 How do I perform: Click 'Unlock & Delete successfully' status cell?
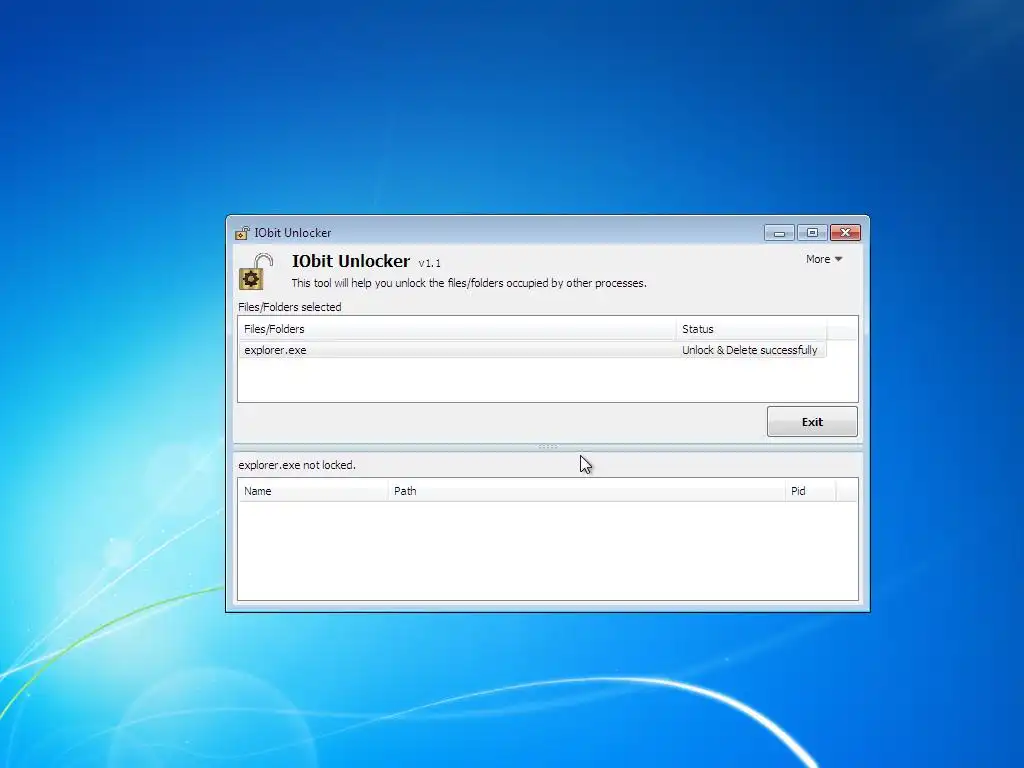point(750,350)
